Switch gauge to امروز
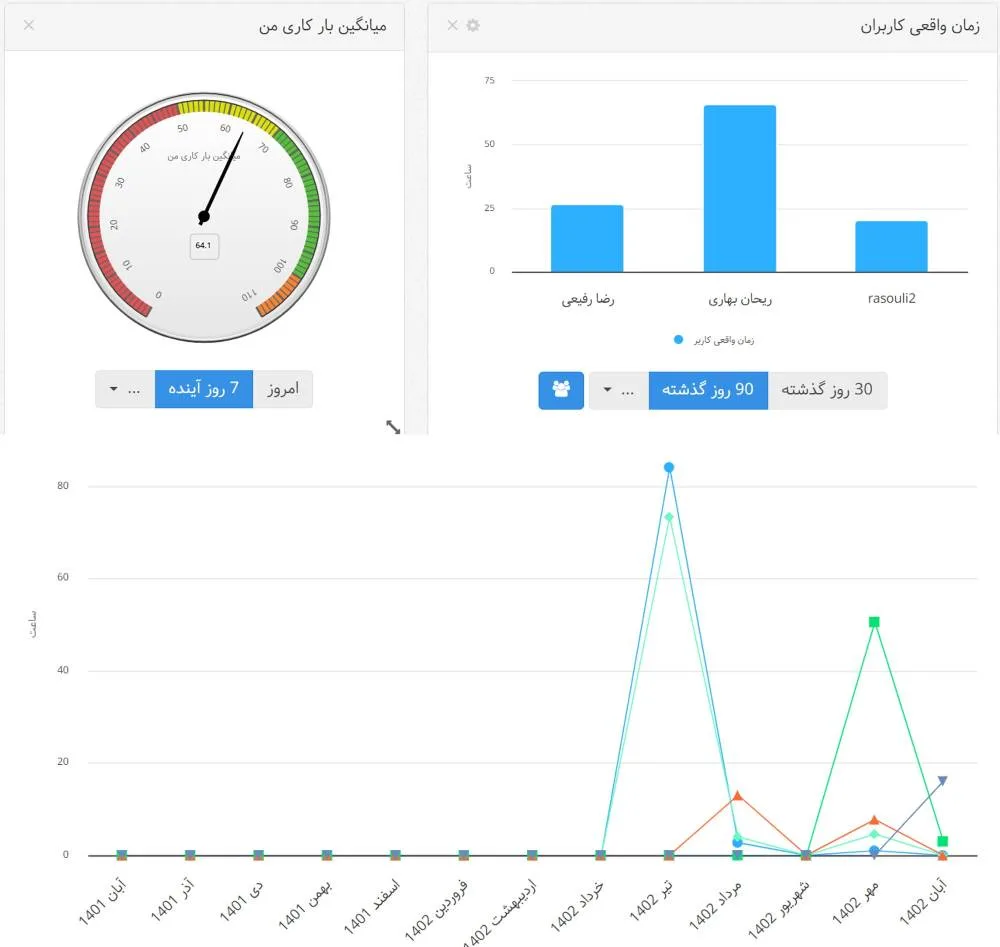This screenshot has height=947, width=1000. pos(283,389)
